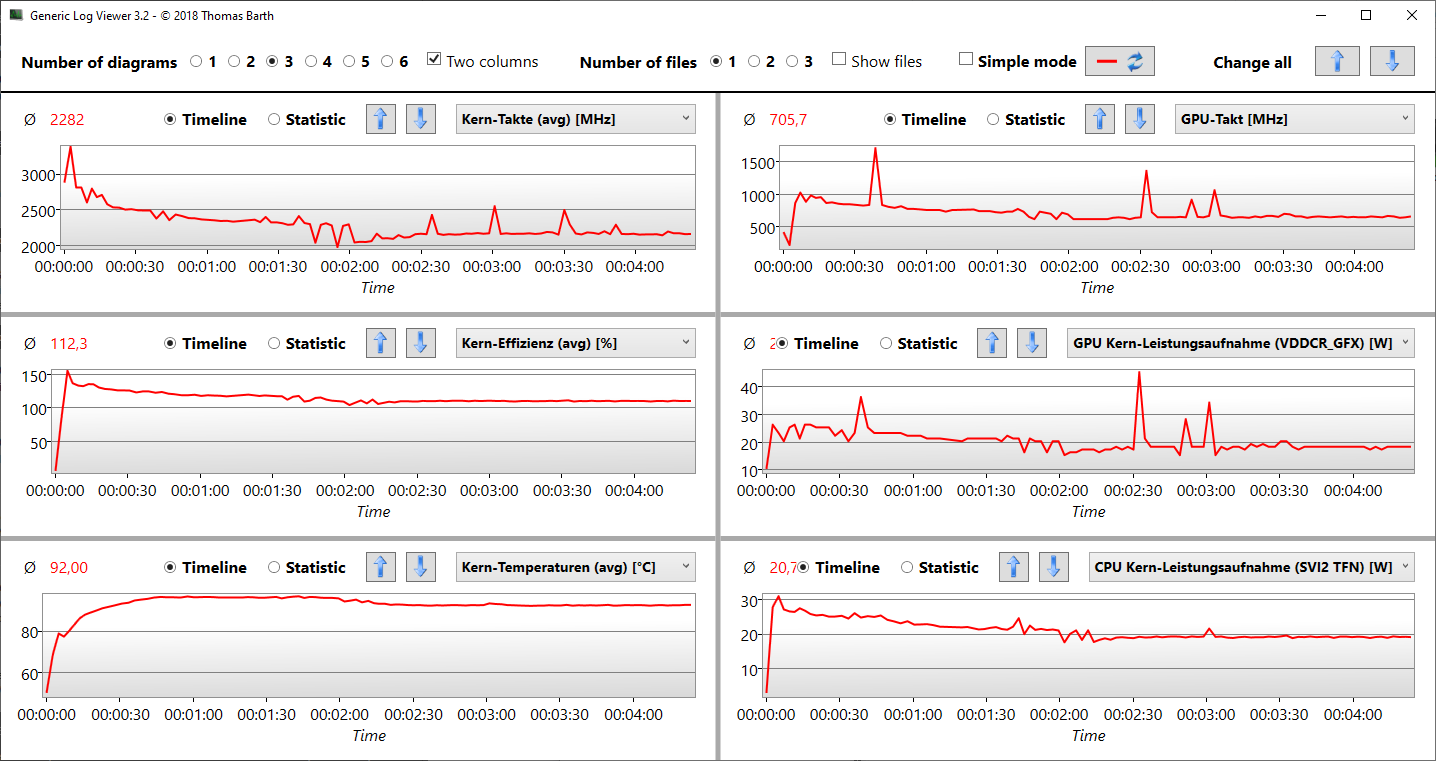
Task: Click up arrow beside the CPU Kern-Leistungsaufnahme diagram
Action: [x=1014, y=567]
